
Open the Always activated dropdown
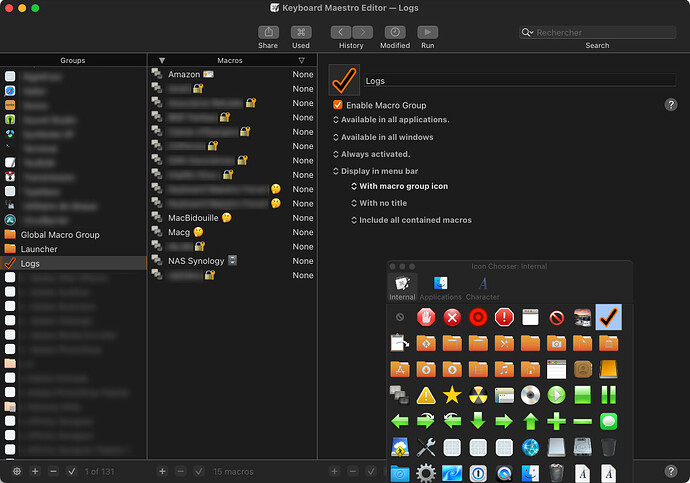pyautogui.click(x=371, y=154)
